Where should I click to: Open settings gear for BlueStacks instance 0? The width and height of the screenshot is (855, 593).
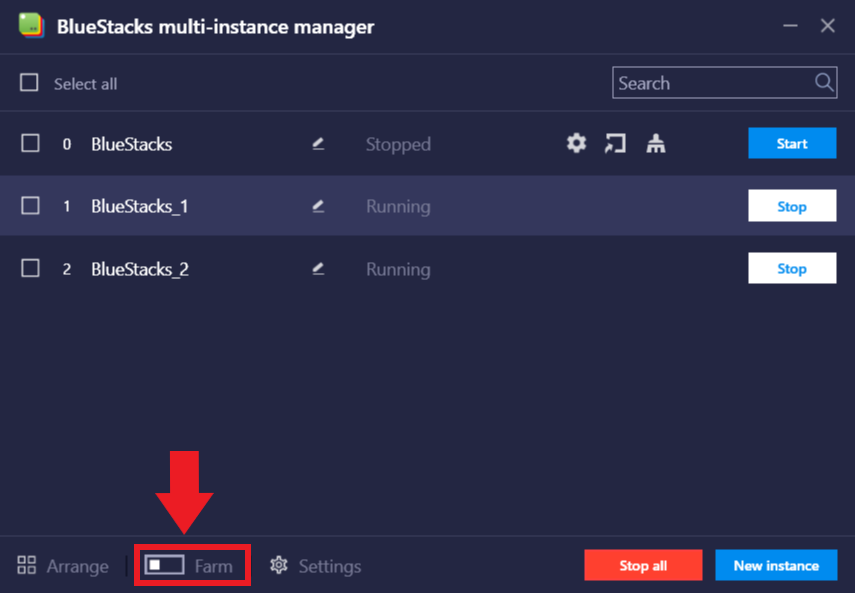pos(576,143)
